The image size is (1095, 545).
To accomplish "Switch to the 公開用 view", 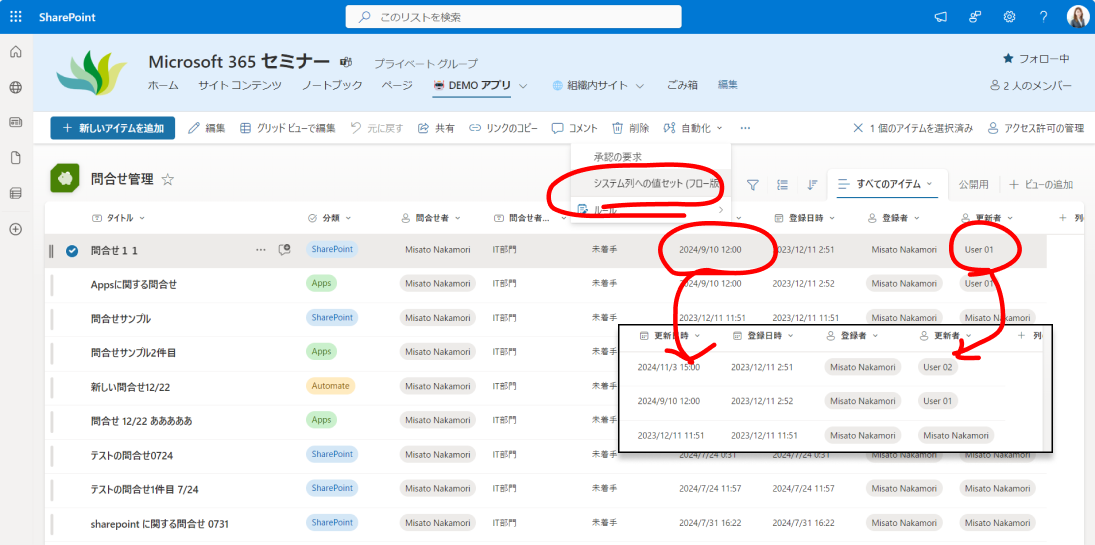I will pos(973,184).
